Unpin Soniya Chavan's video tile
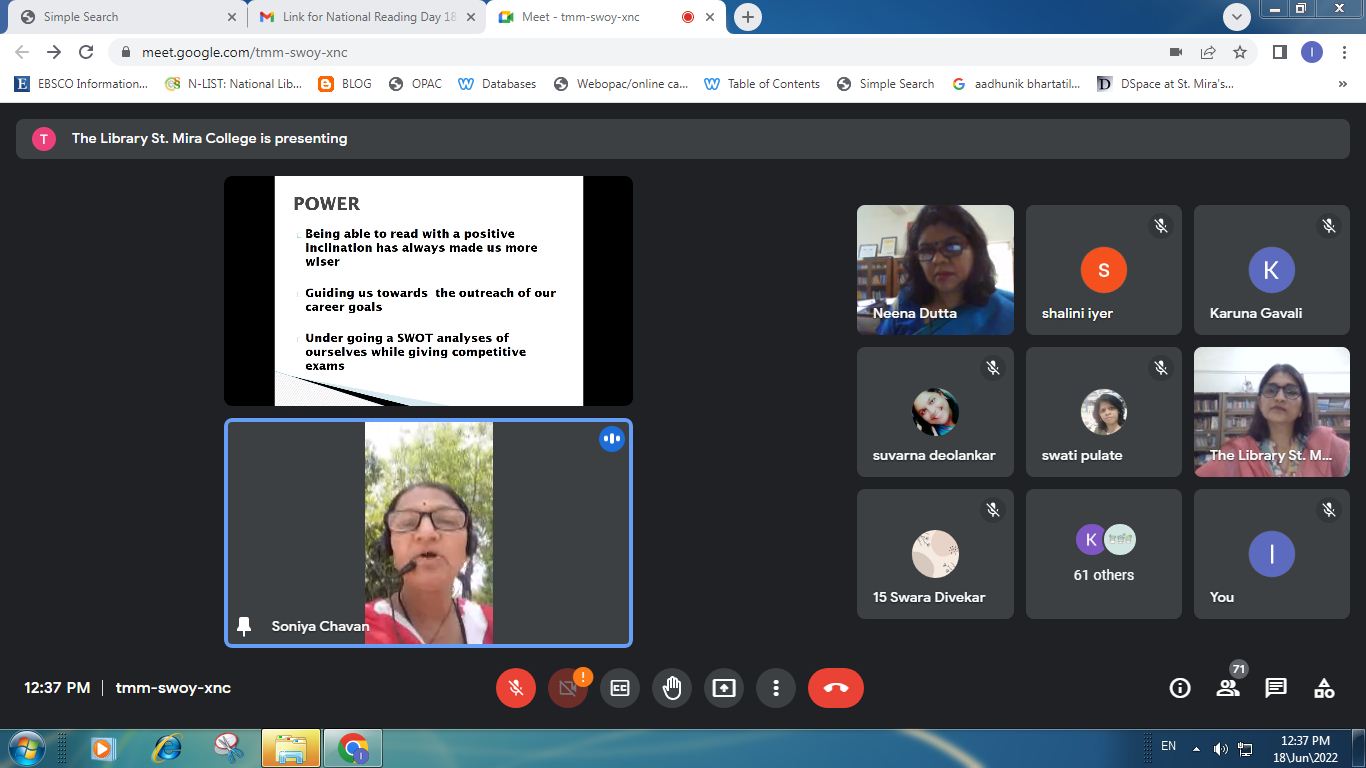 [x=243, y=625]
